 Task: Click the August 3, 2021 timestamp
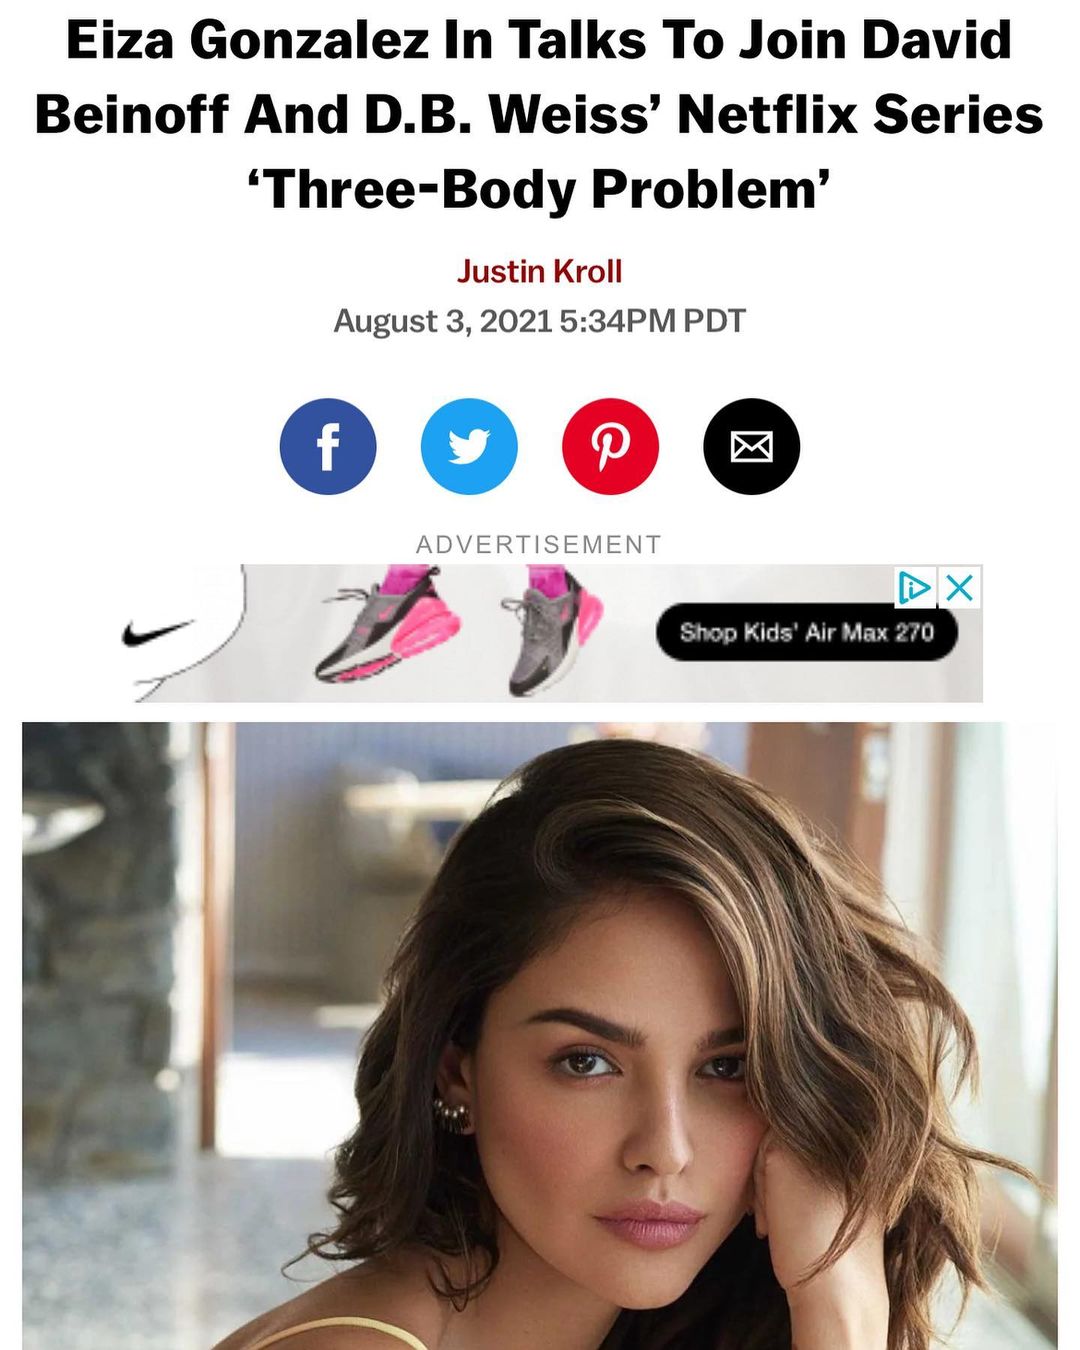540,321
